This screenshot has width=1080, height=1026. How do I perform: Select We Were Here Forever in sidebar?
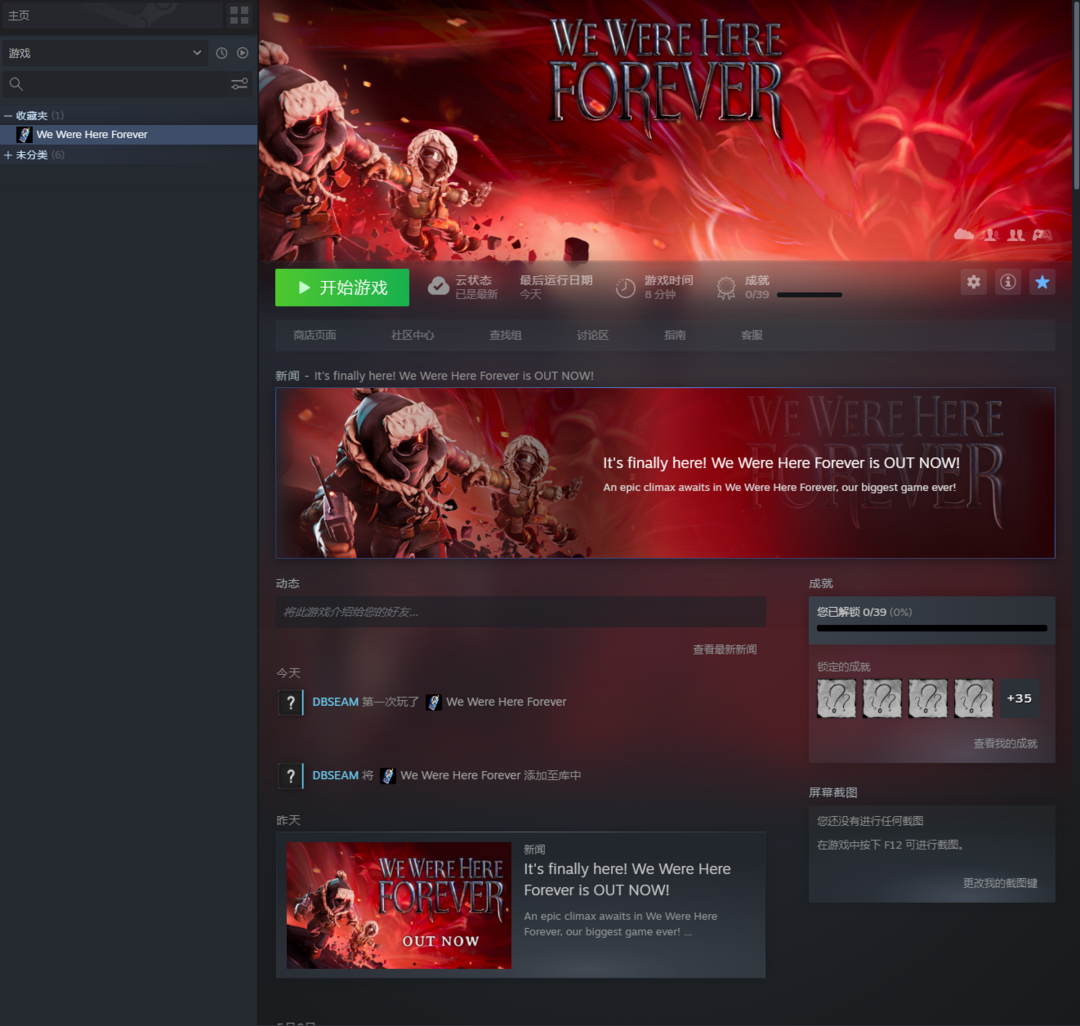coord(92,135)
